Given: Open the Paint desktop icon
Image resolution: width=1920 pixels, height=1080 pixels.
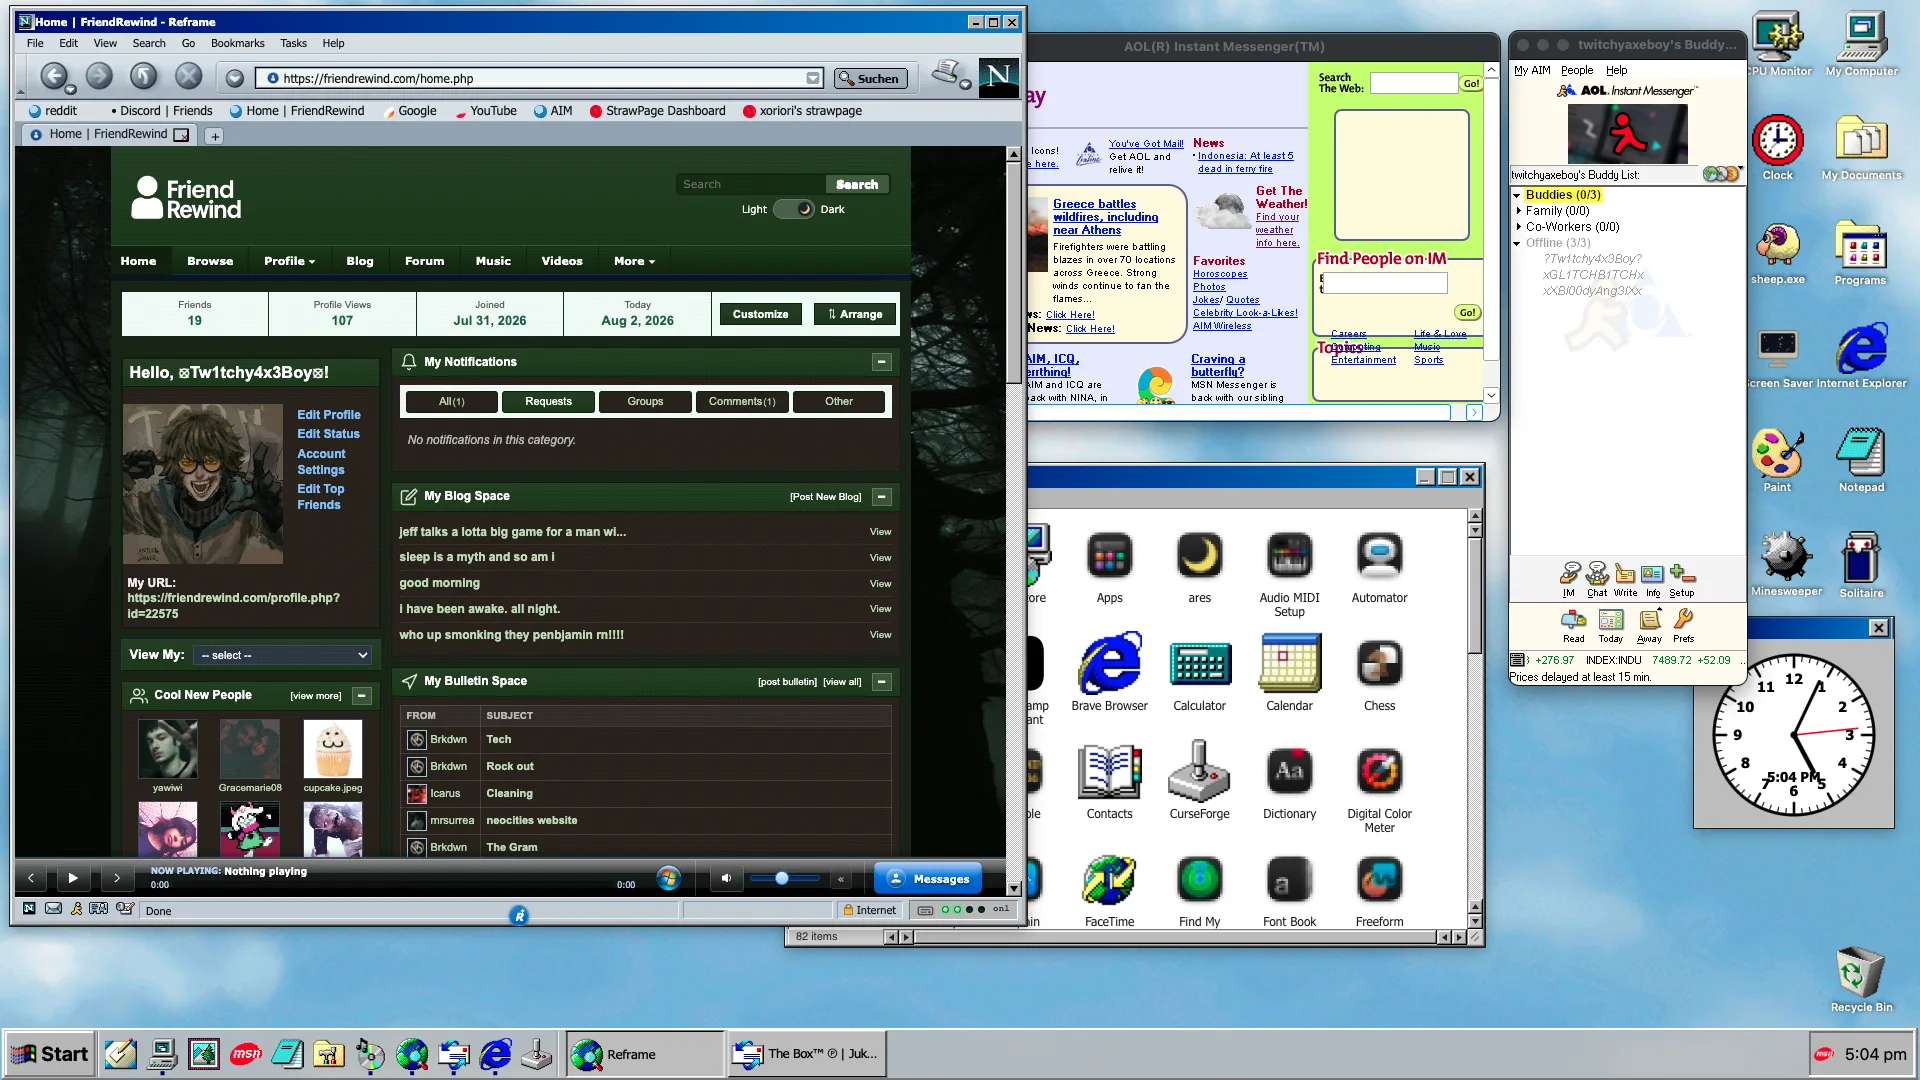Looking at the screenshot, I should 1777,460.
